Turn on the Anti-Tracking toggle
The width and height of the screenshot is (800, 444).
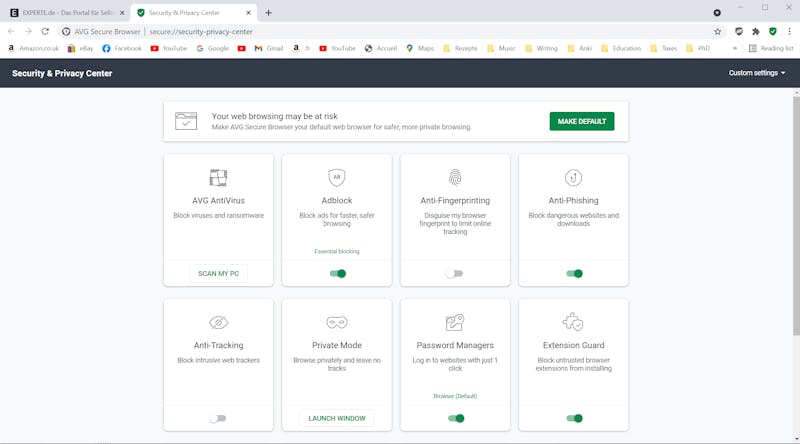coord(218,418)
